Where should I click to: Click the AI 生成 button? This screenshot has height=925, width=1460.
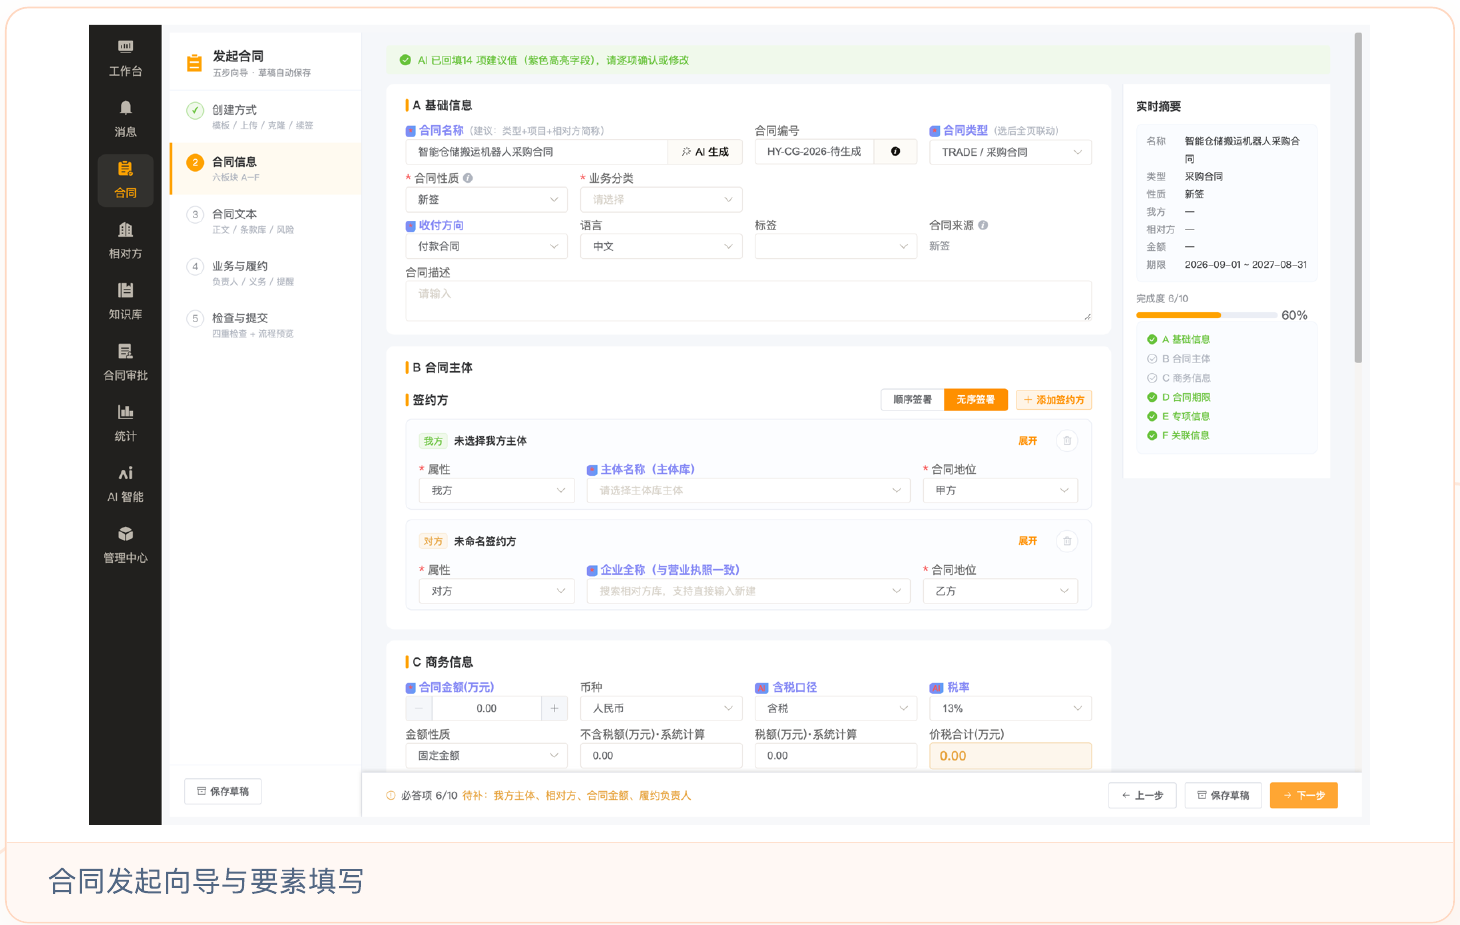(705, 152)
